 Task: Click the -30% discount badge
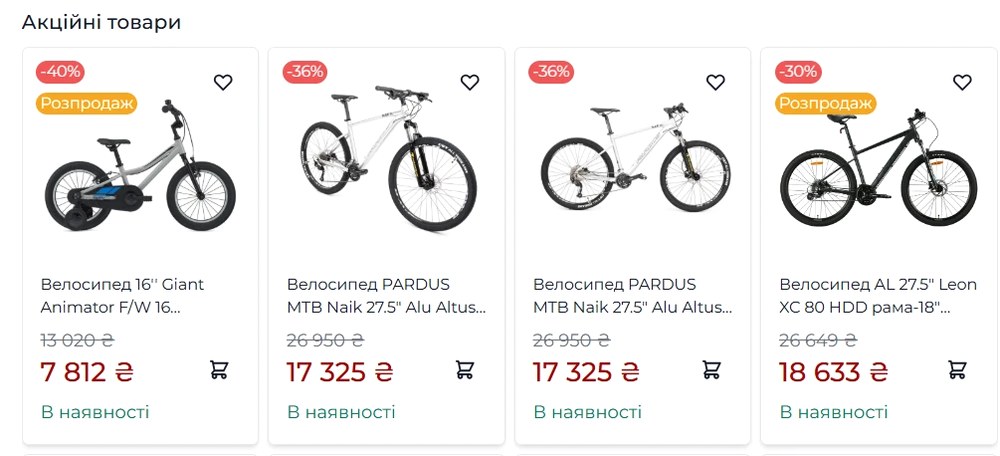pyautogui.click(x=798, y=72)
